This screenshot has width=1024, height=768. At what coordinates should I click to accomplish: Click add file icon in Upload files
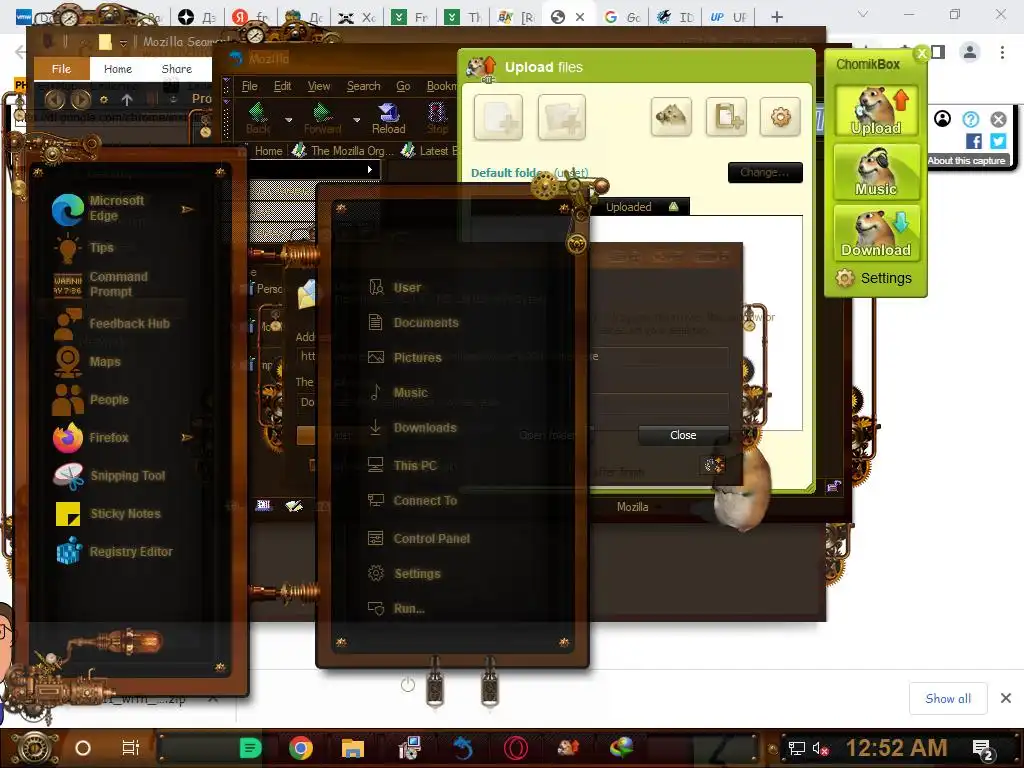pyautogui.click(x=498, y=117)
